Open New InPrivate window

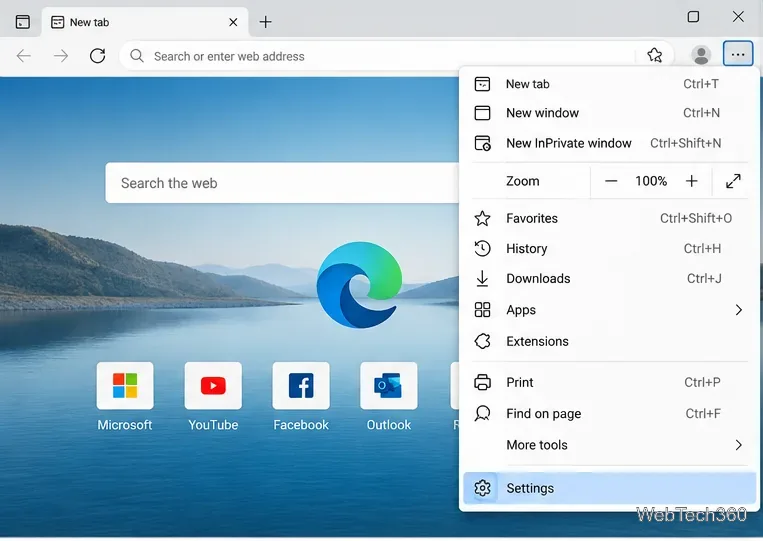(x=608, y=143)
